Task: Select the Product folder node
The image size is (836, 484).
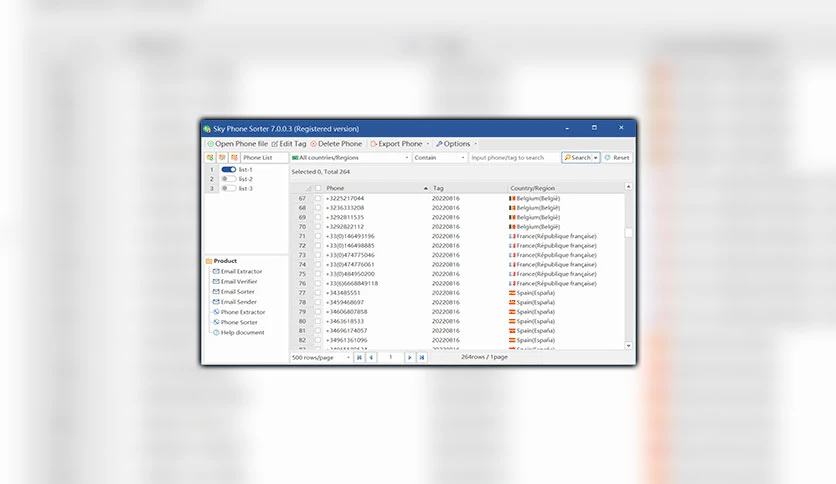Action: (221, 261)
